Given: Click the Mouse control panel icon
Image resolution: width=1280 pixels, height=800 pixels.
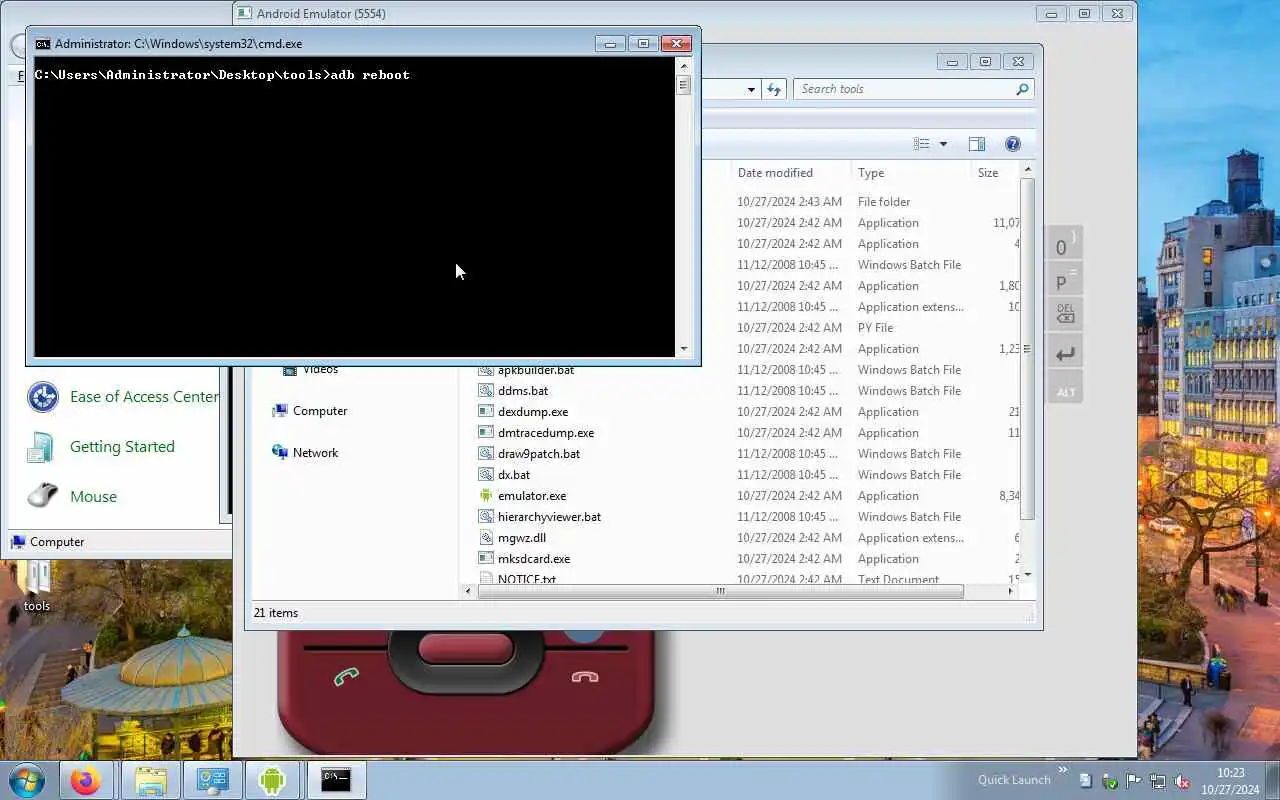Looking at the screenshot, I should tap(42, 496).
